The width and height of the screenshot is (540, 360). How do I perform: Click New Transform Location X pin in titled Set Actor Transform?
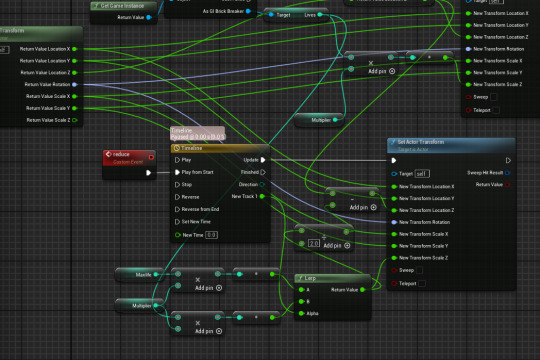(x=394, y=187)
